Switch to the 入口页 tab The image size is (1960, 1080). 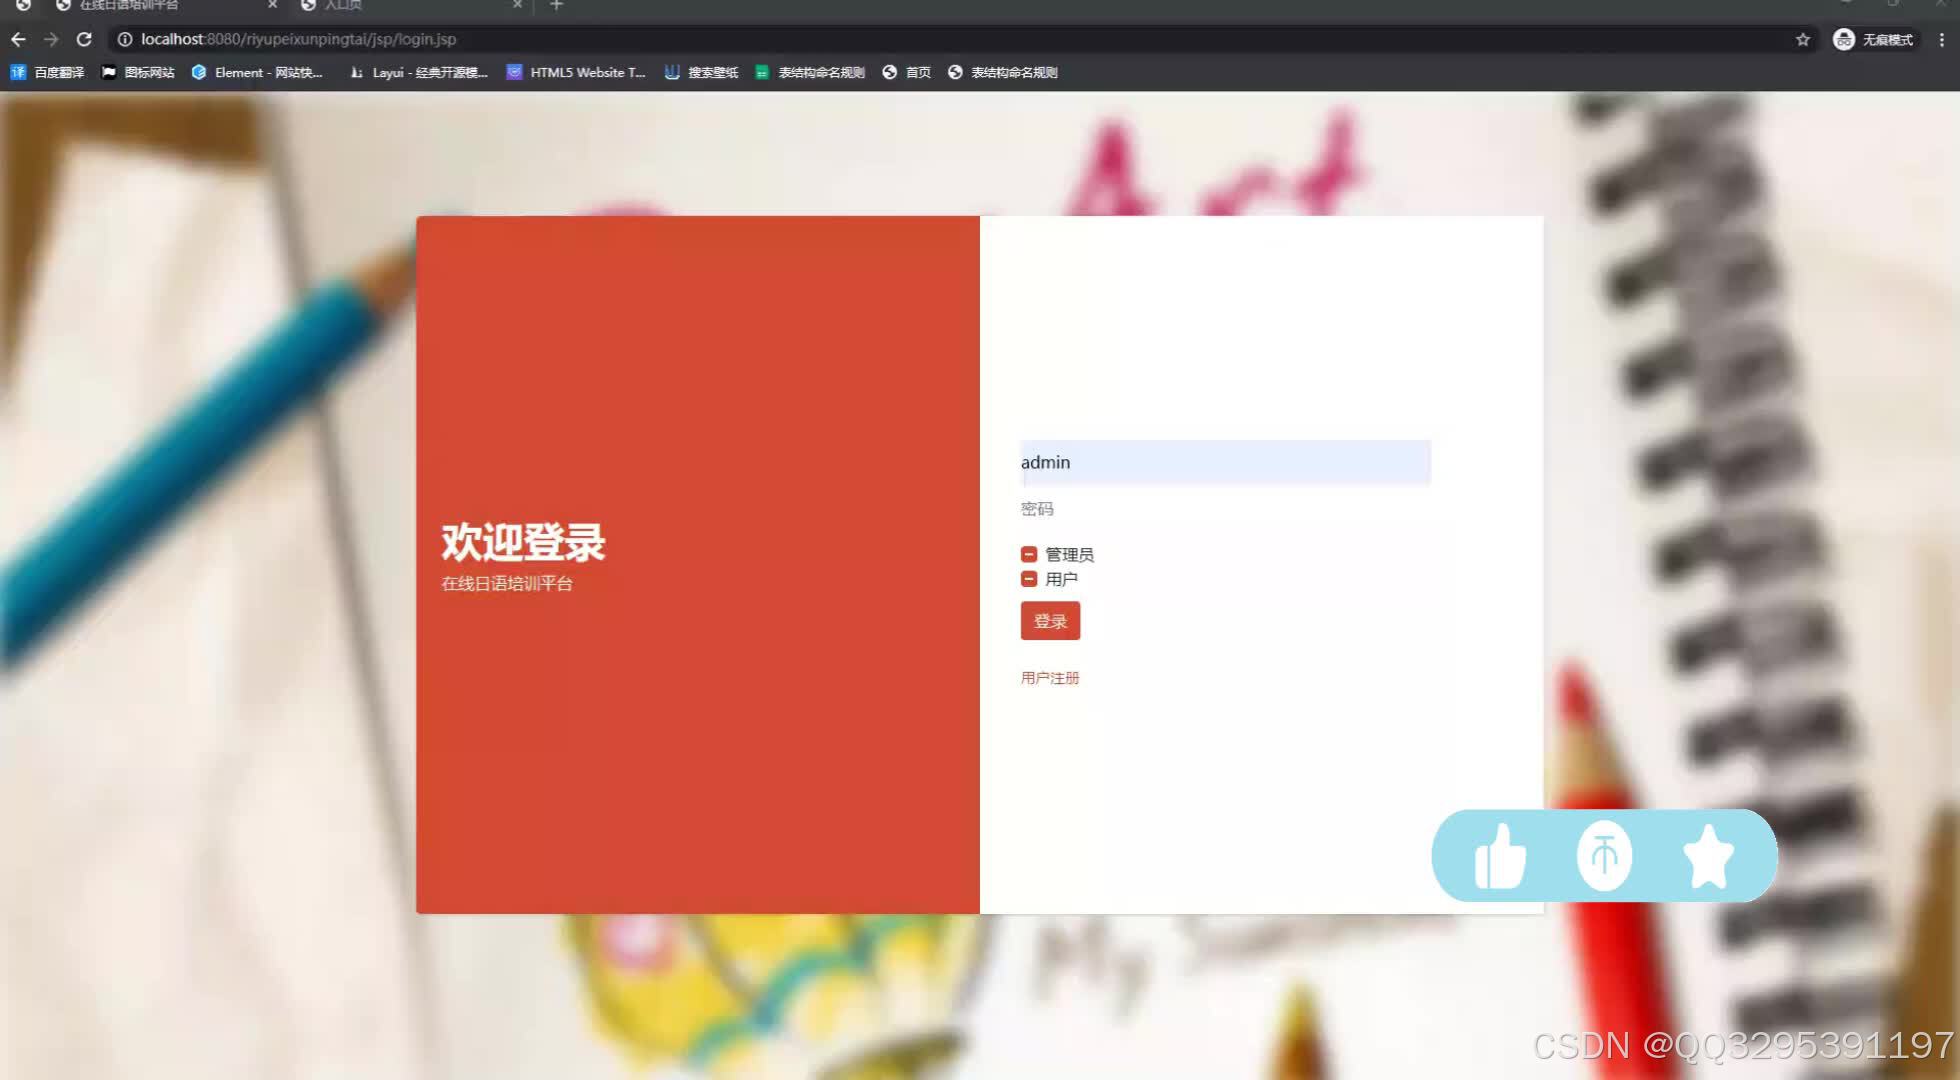click(410, 5)
